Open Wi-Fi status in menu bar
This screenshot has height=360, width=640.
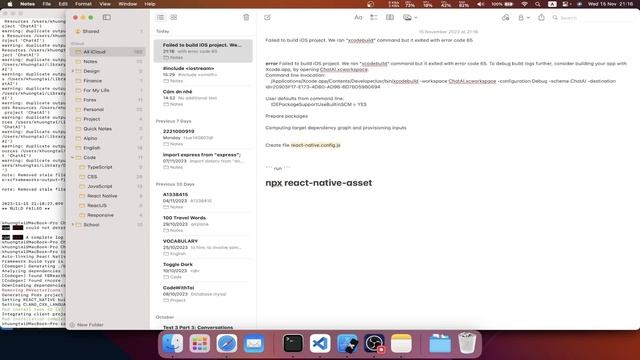(x=524, y=4)
